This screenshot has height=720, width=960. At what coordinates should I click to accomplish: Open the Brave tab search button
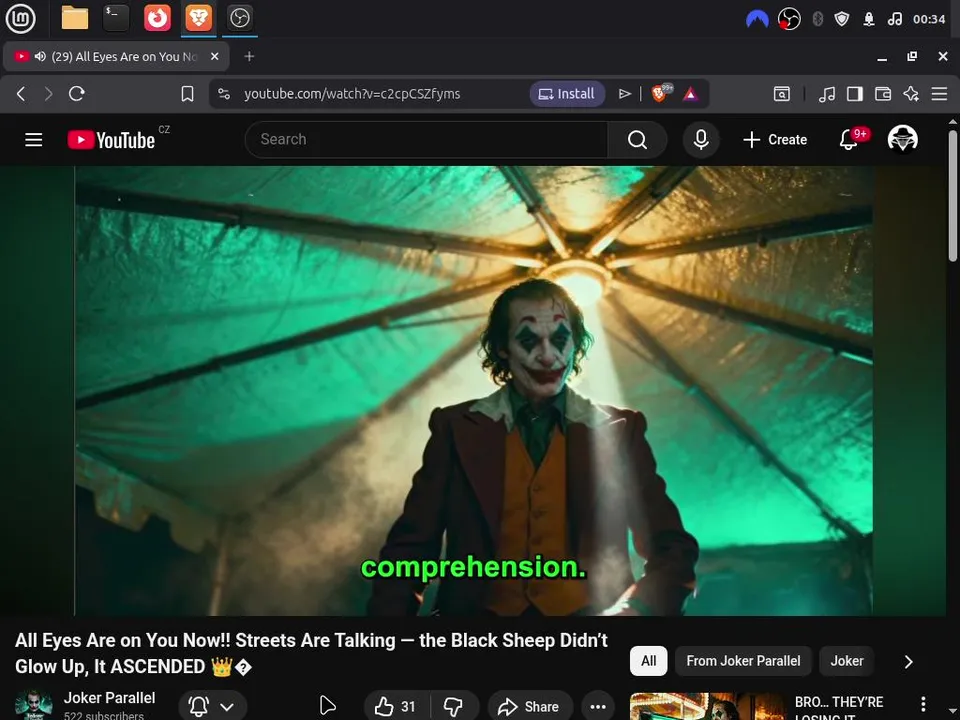[x=782, y=94]
